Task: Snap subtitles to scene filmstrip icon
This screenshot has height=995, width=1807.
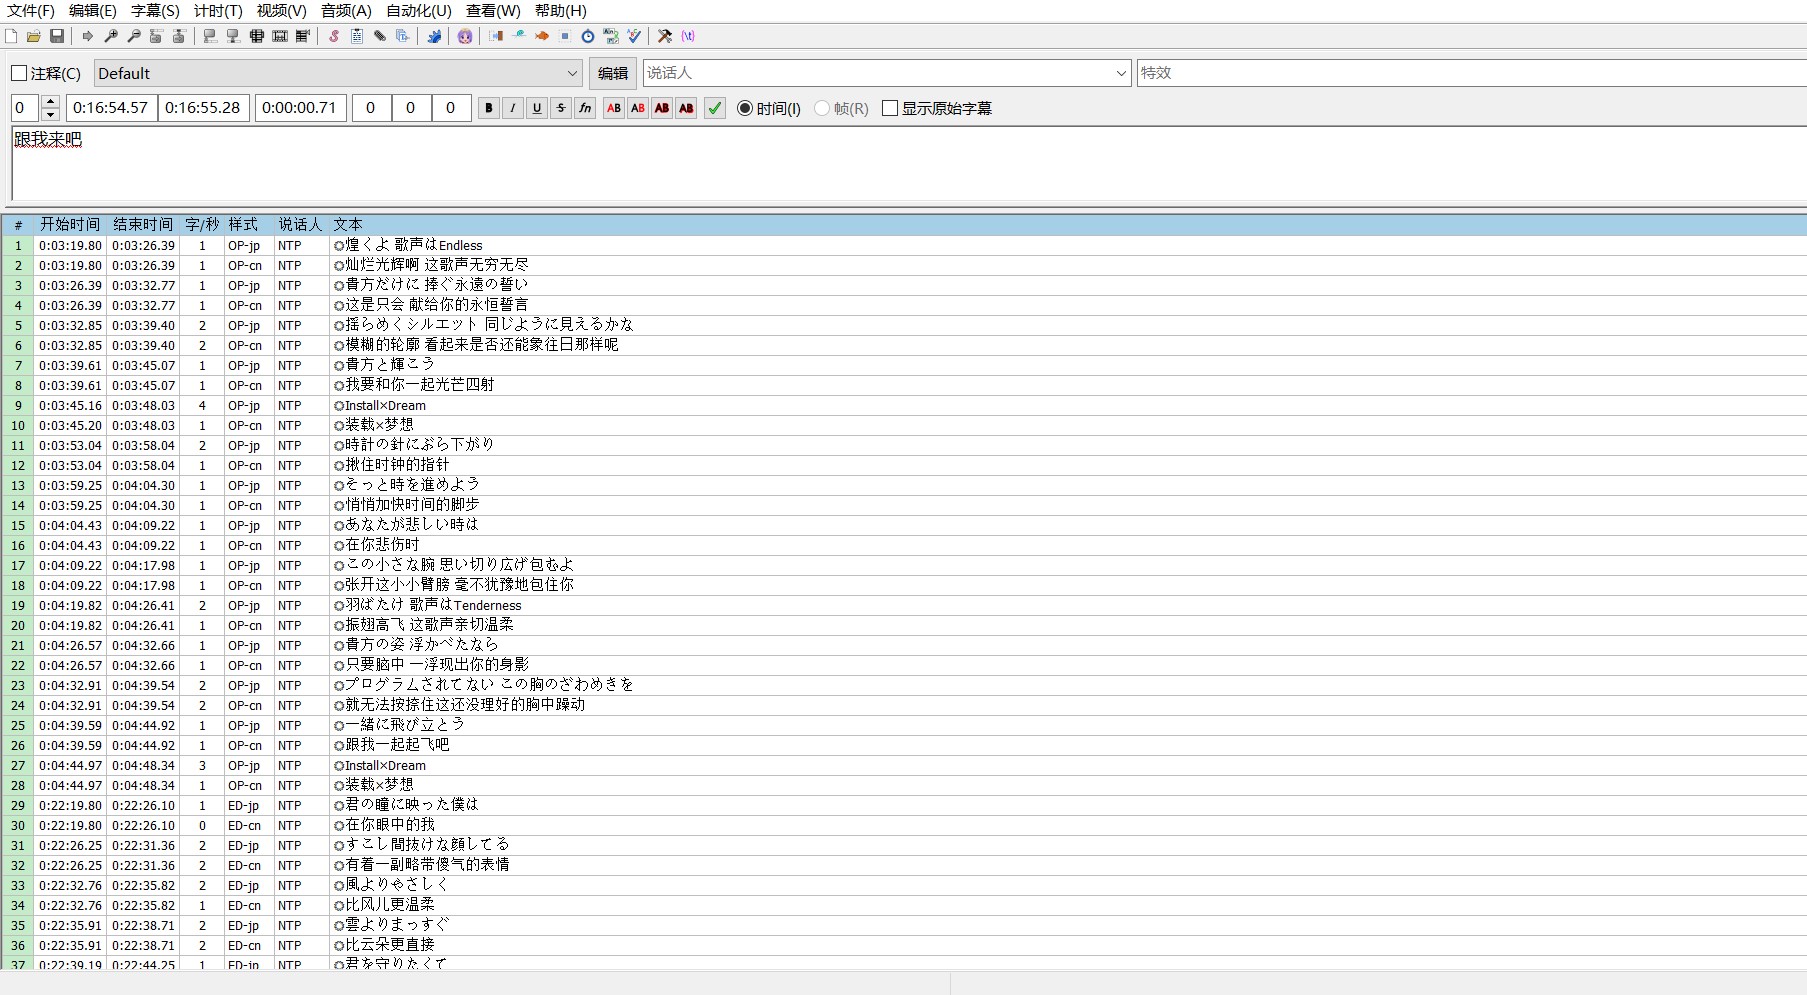Action: tap(280, 36)
